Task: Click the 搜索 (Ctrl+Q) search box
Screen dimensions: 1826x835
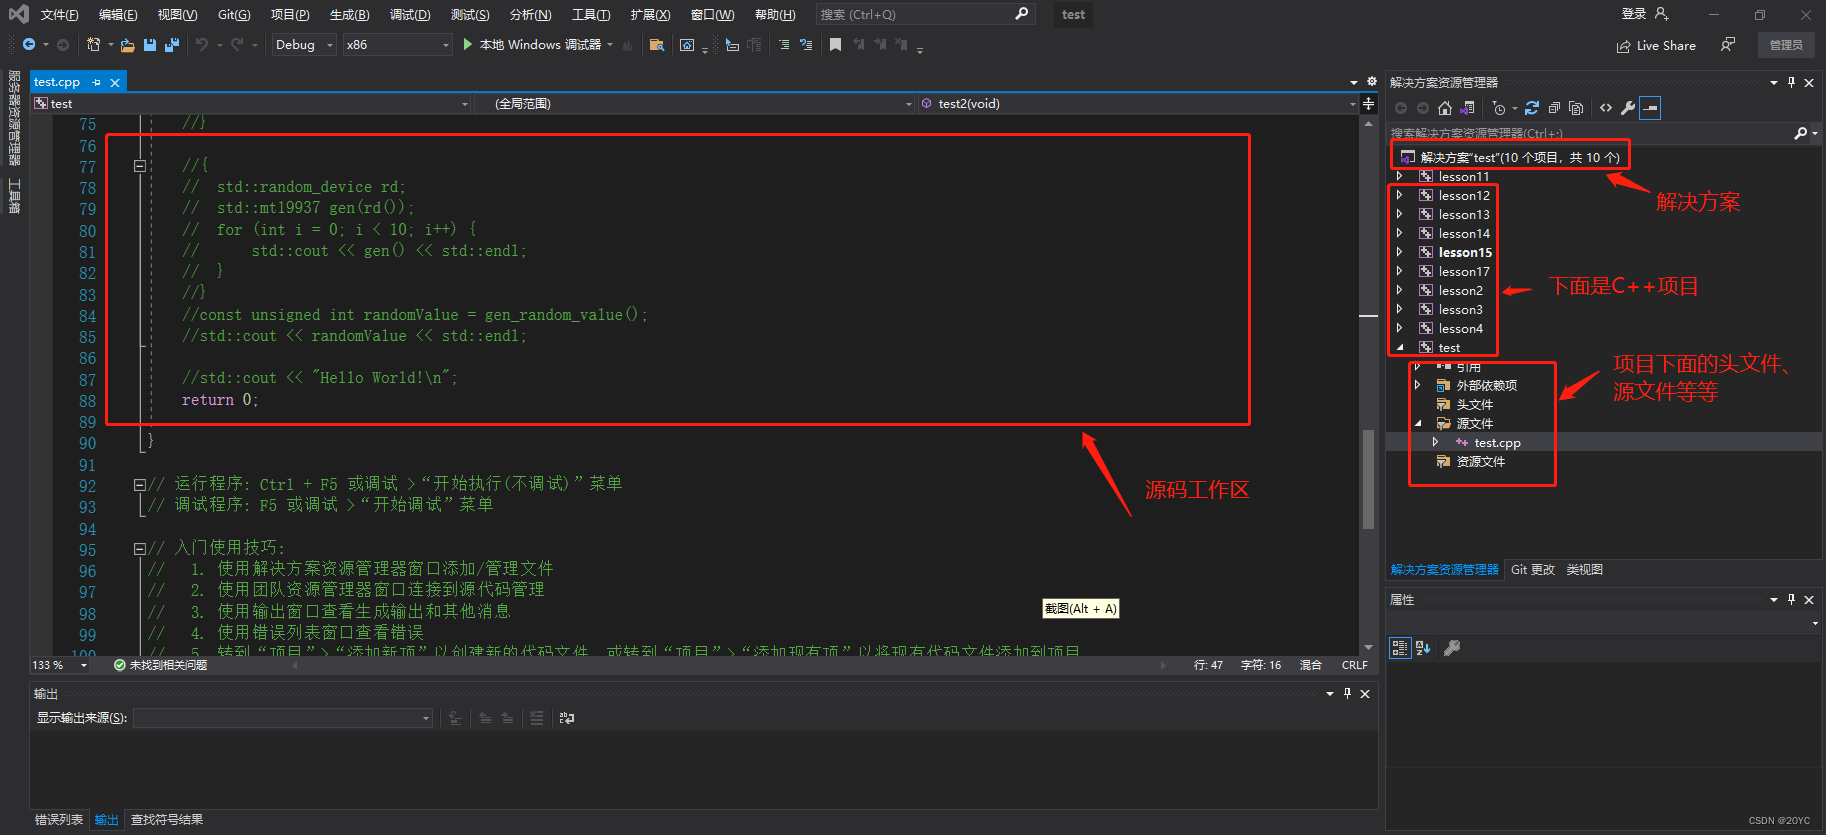Action: 925,15
